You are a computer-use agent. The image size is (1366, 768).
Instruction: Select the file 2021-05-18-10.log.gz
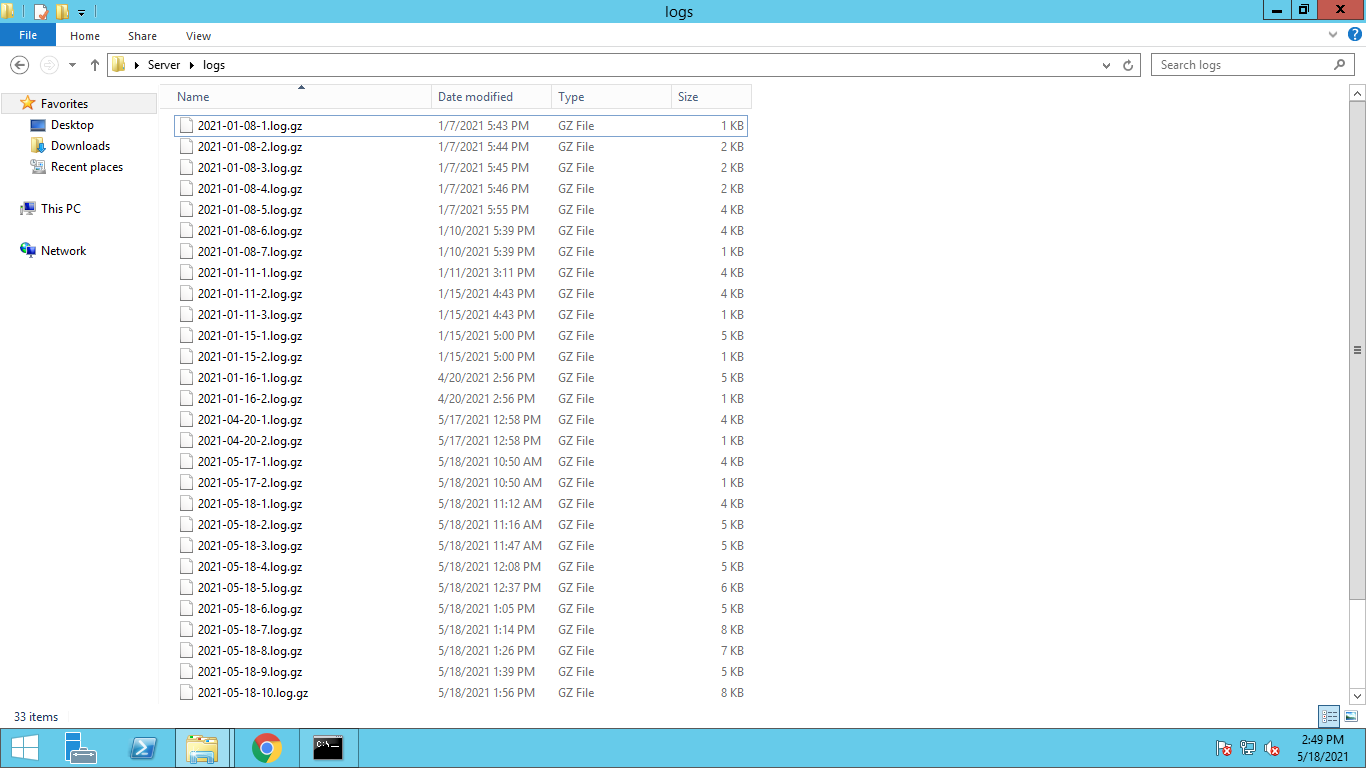[461, 693]
